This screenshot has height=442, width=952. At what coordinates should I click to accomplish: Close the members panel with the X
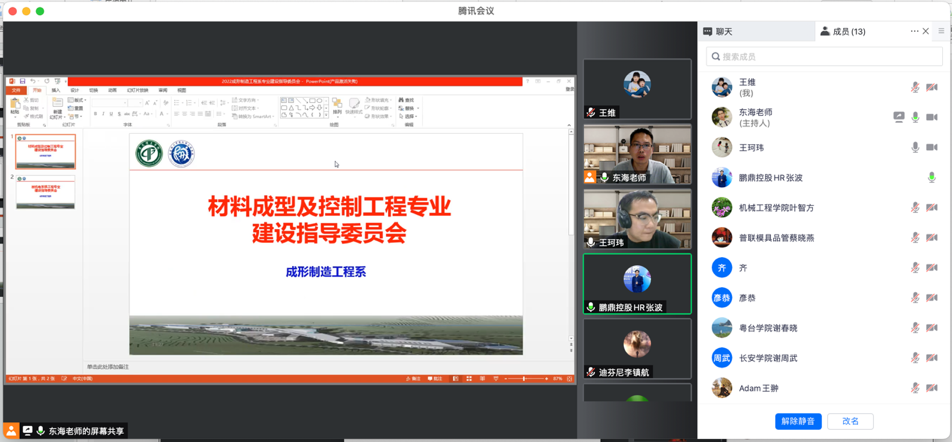point(926,31)
